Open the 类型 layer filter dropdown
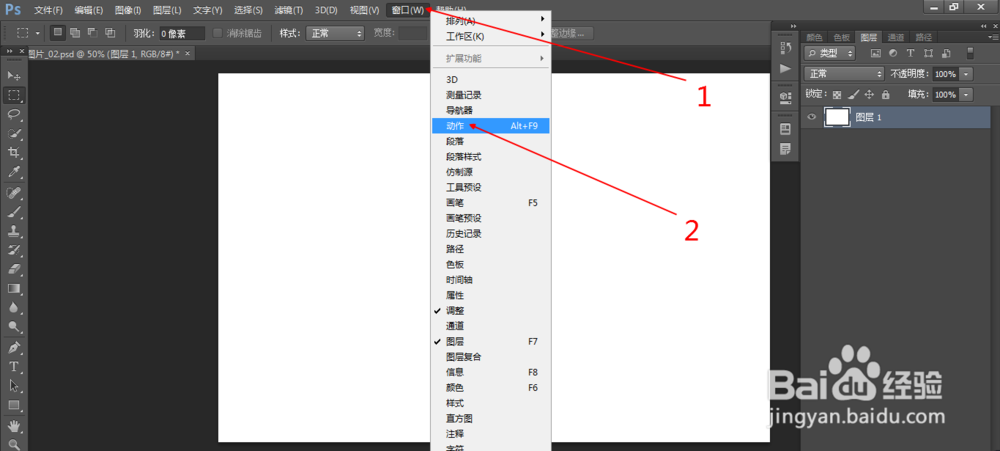This screenshot has width=1000, height=451. [830, 53]
